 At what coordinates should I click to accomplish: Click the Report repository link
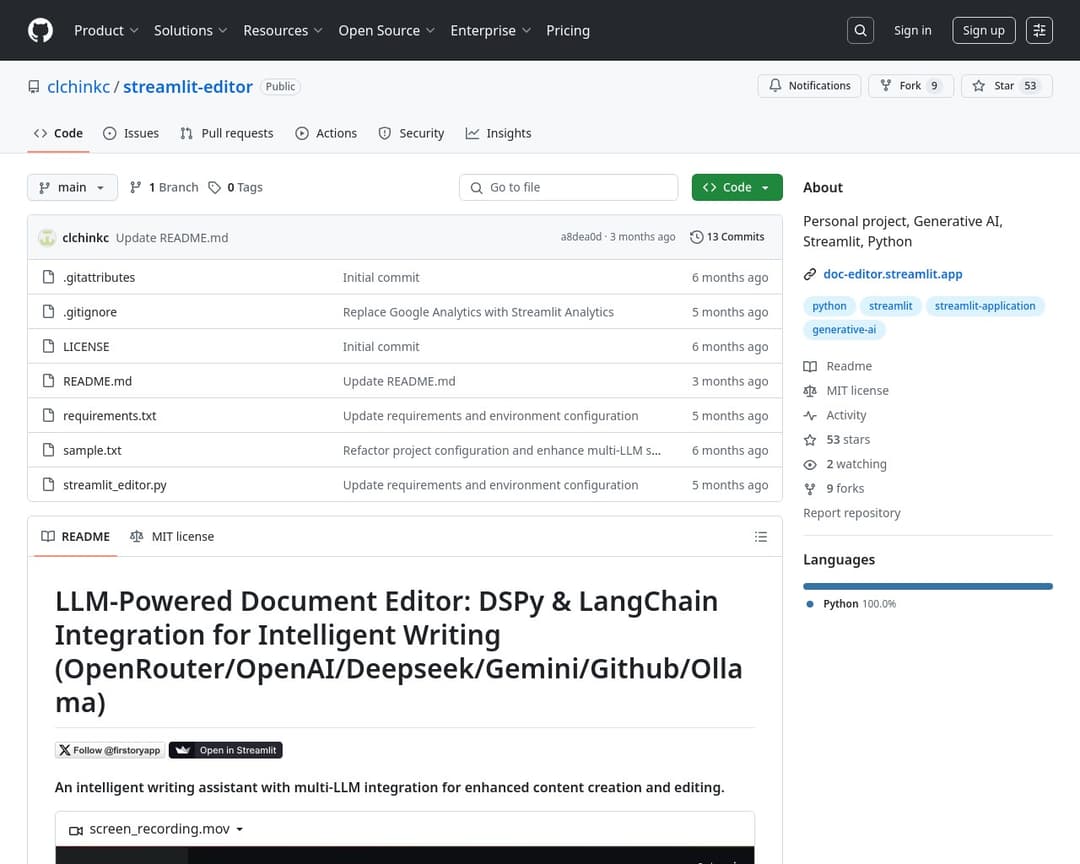(x=851, y=513)
